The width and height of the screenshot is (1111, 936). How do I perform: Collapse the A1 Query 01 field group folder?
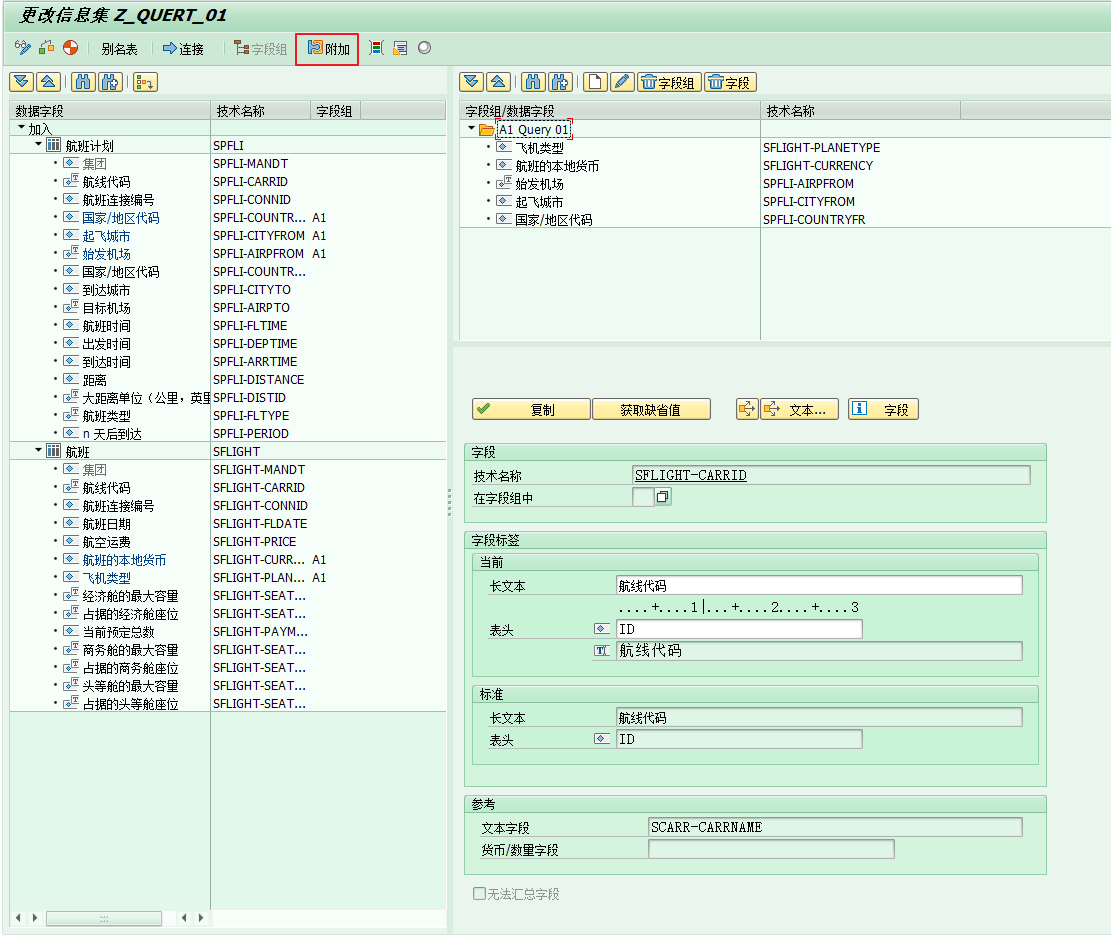472,129
